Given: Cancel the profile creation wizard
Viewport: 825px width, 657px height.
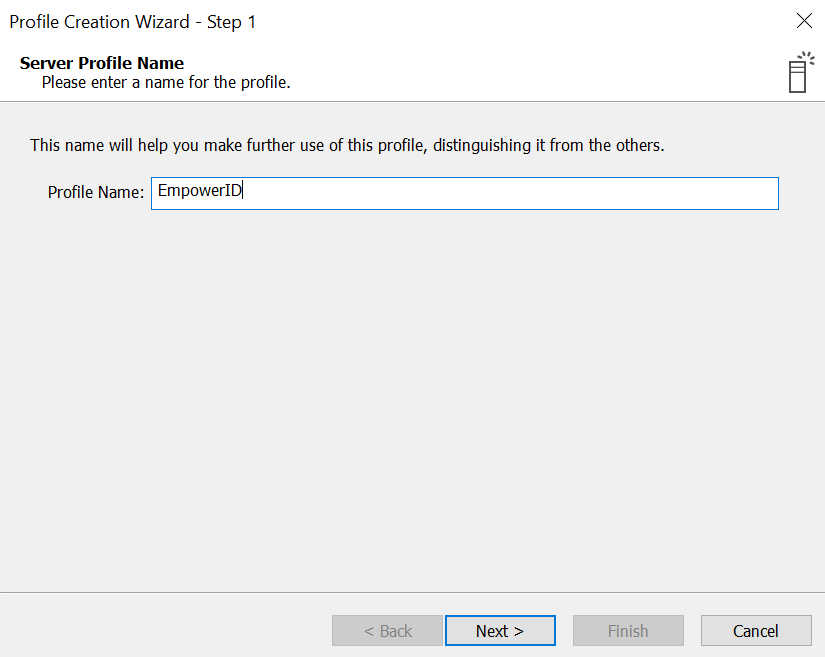Looking at the screenshot, I should coord(755,631).
